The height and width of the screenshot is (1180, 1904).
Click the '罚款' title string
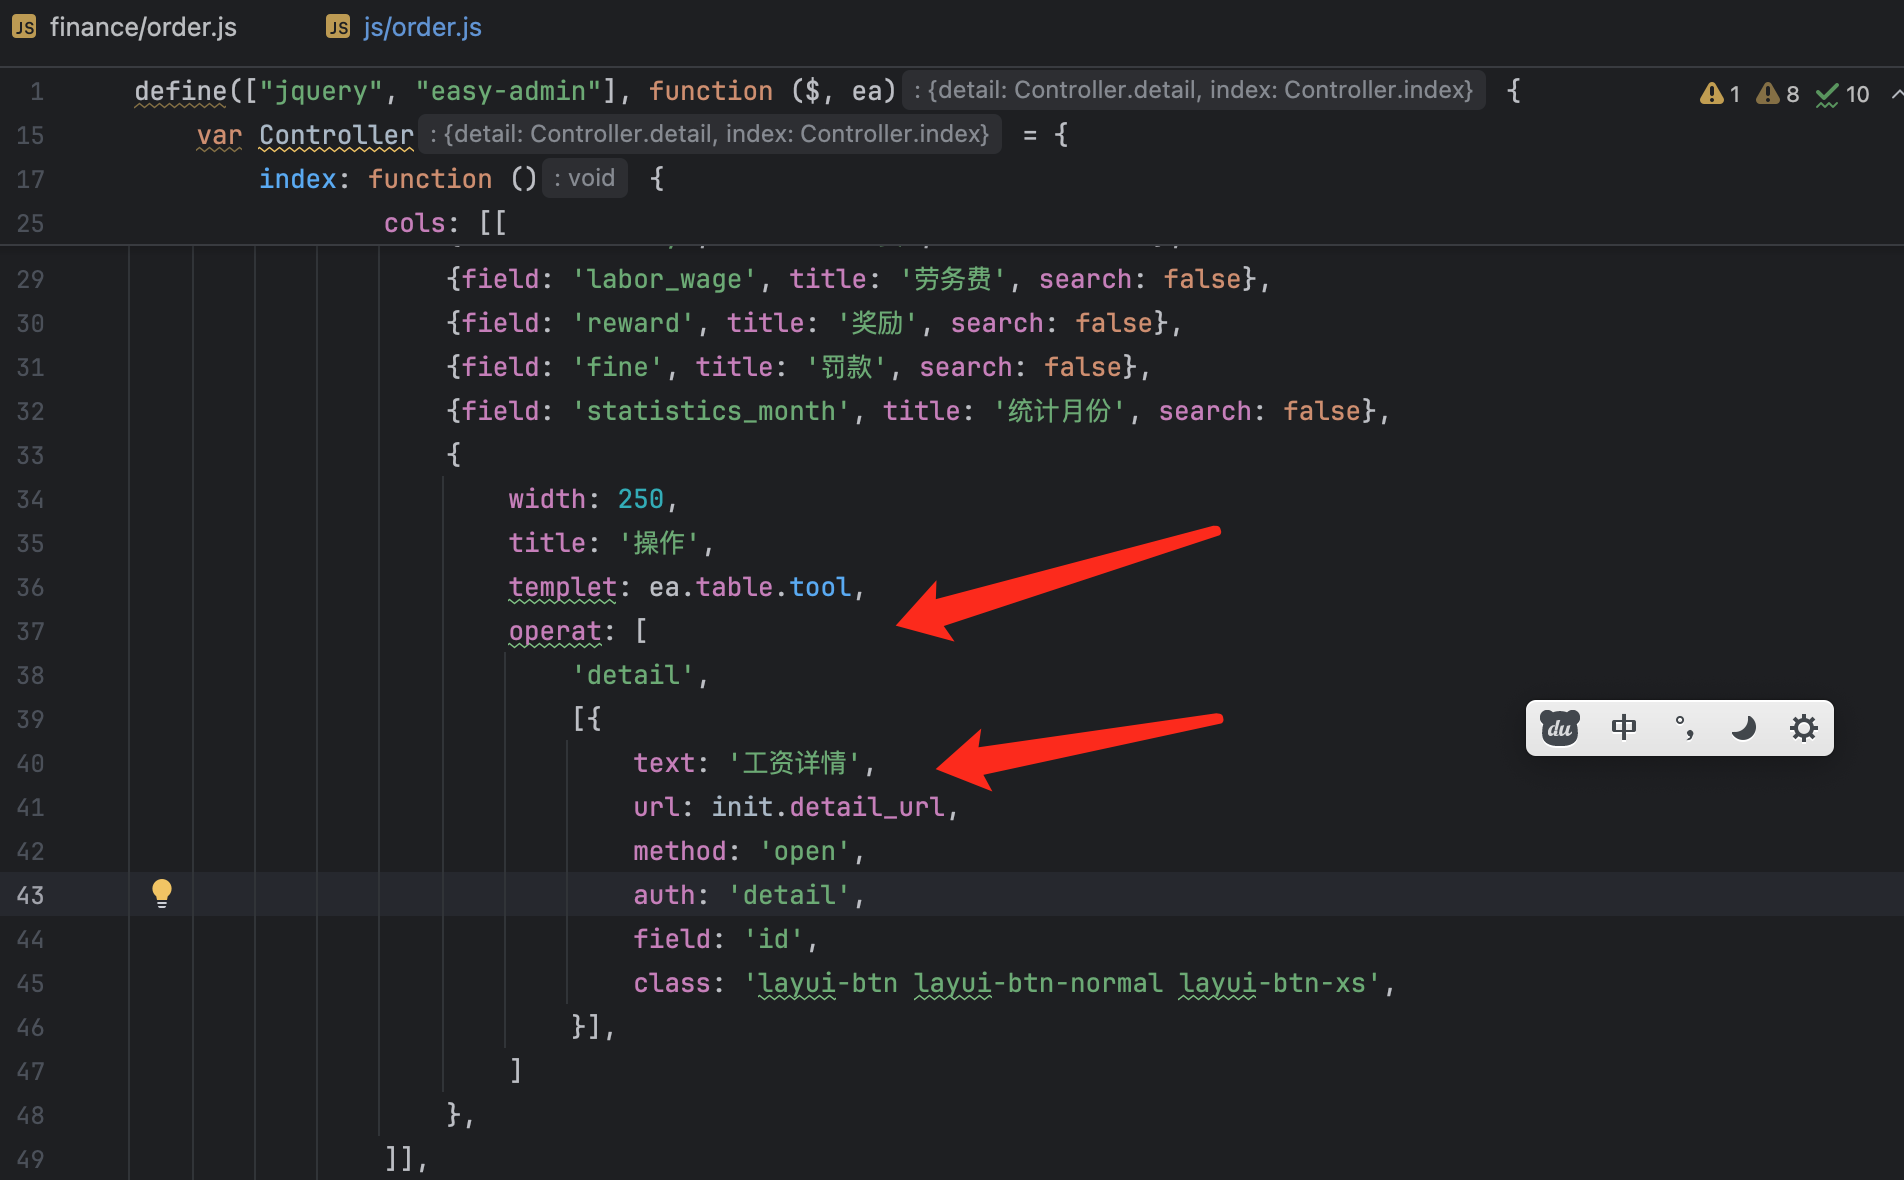[x=847, y=367]
